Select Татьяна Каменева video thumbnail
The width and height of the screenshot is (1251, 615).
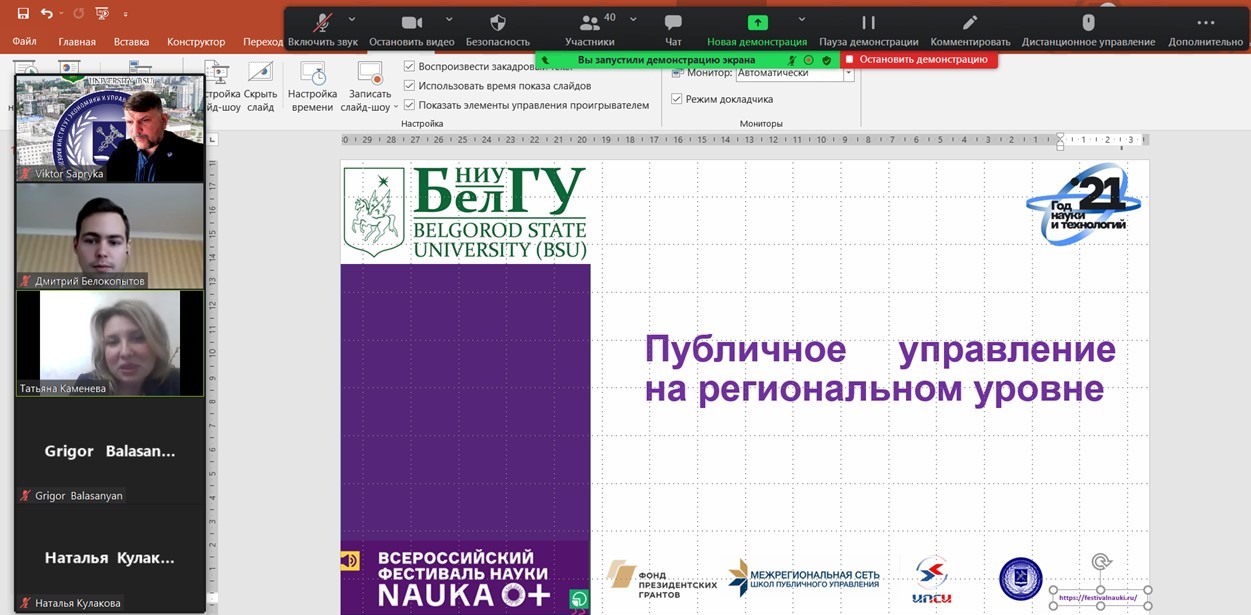[x=110, y=343]
